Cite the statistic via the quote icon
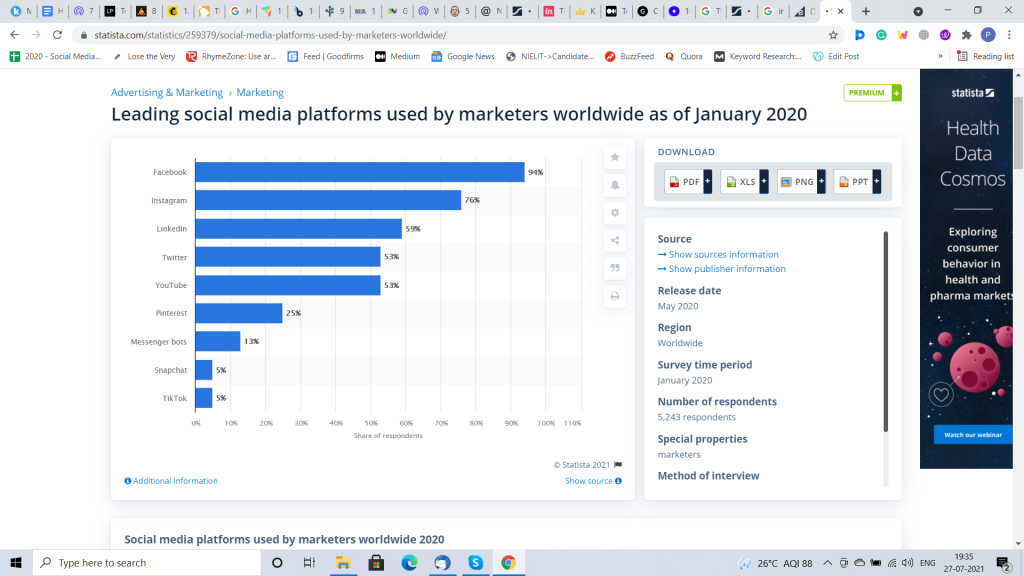Image resolution: width=1024 pixels, height=576 pixels. pos(615,269)
